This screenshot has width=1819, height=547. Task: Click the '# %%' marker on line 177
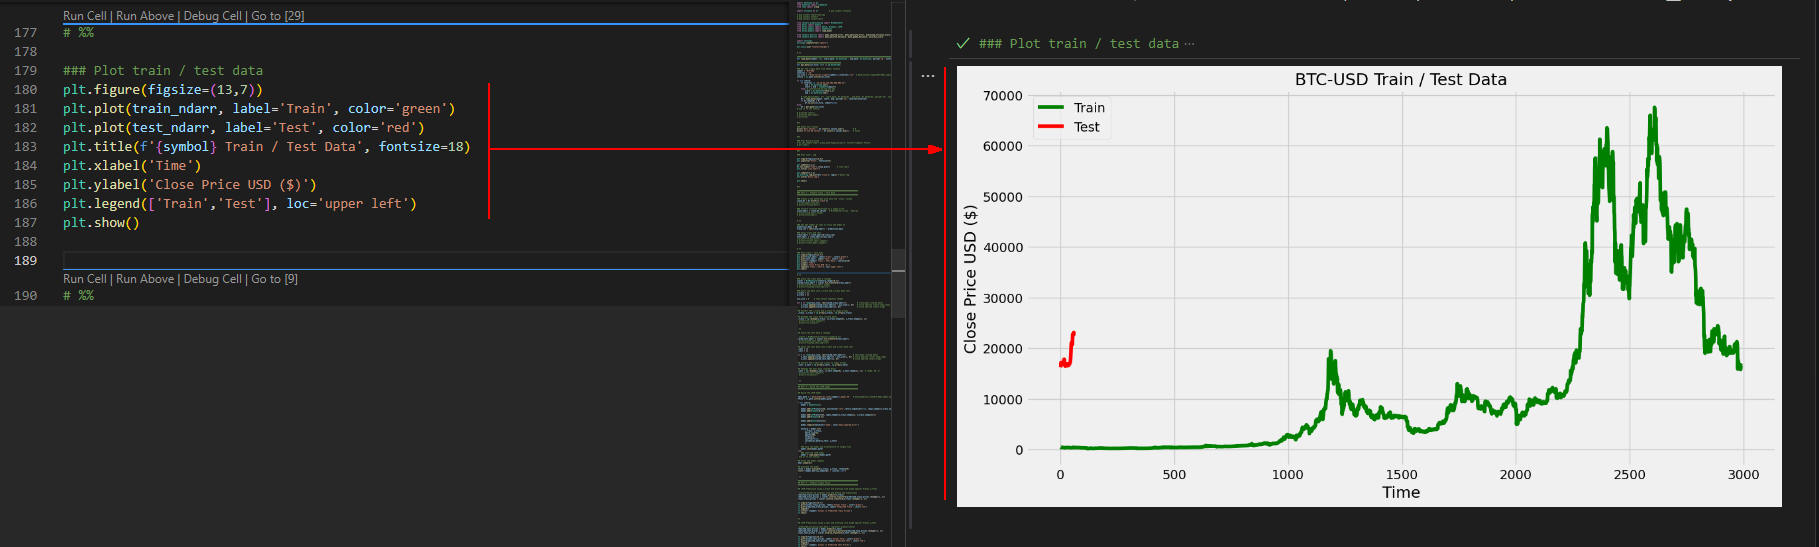coord(78,33)
